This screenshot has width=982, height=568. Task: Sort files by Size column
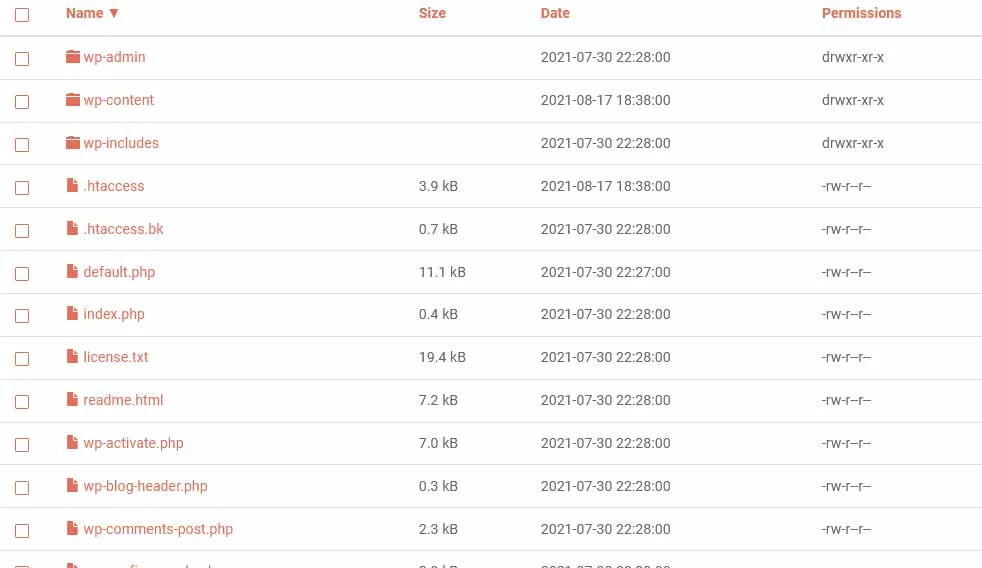coord(432,13)
